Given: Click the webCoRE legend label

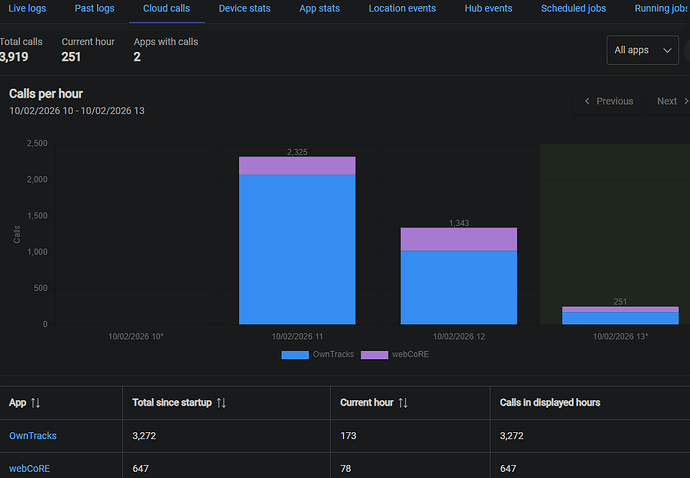Looking at the screenshot, I should click(x=410, y=354).
